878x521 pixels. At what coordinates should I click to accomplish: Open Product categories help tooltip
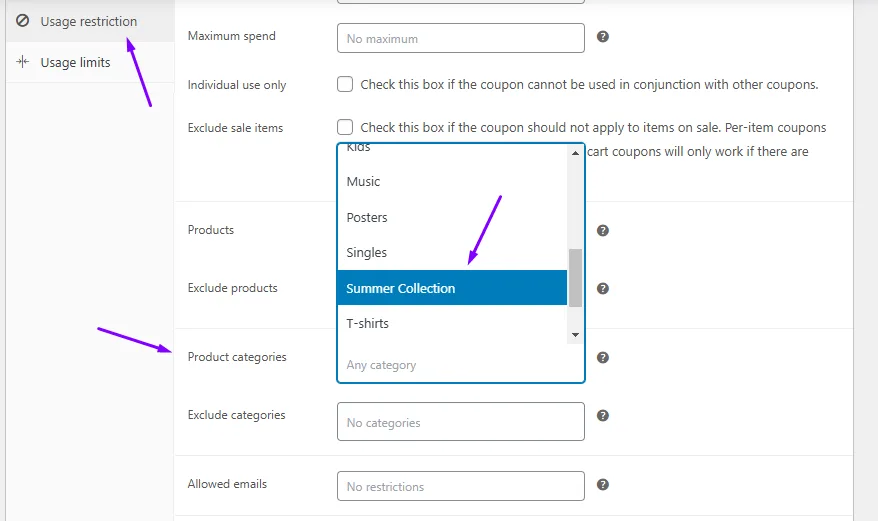(x=603, y=357)
